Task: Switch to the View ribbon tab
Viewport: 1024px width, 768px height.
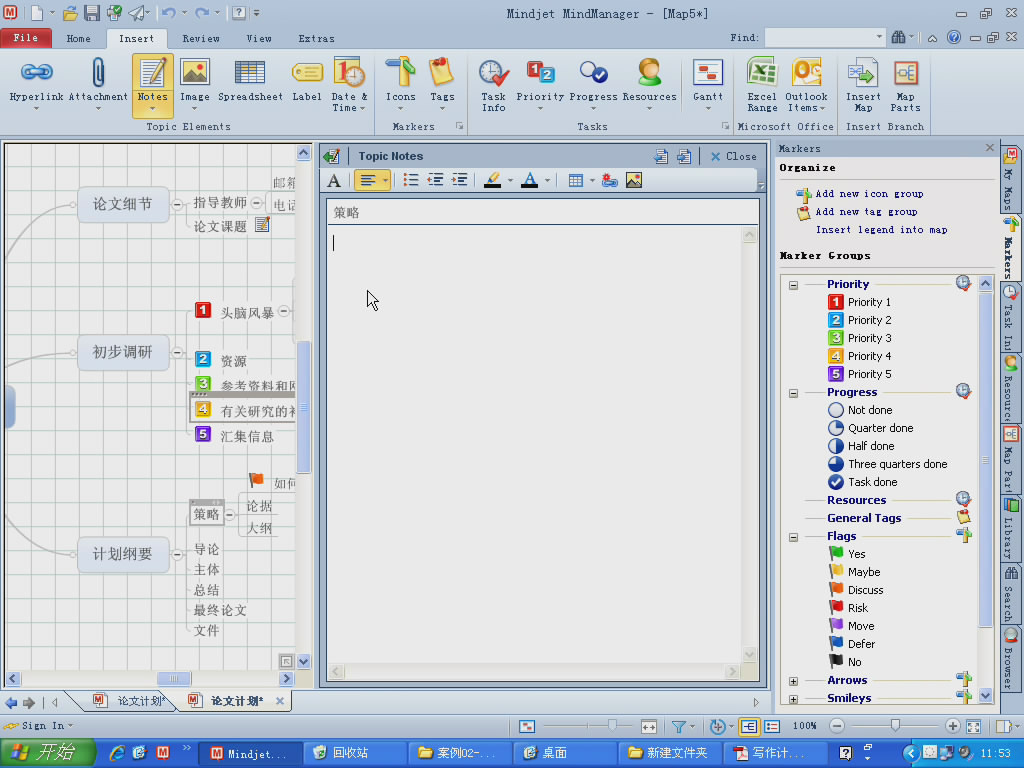Action: (259, 39)
